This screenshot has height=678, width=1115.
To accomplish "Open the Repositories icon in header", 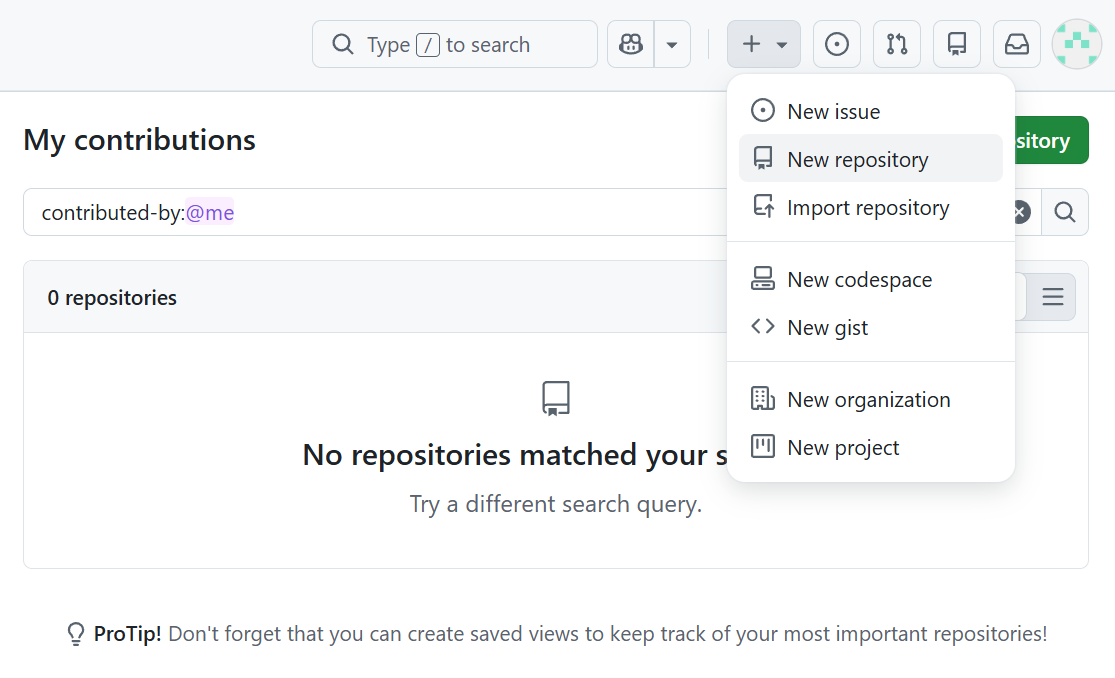I will coord(957,44).
